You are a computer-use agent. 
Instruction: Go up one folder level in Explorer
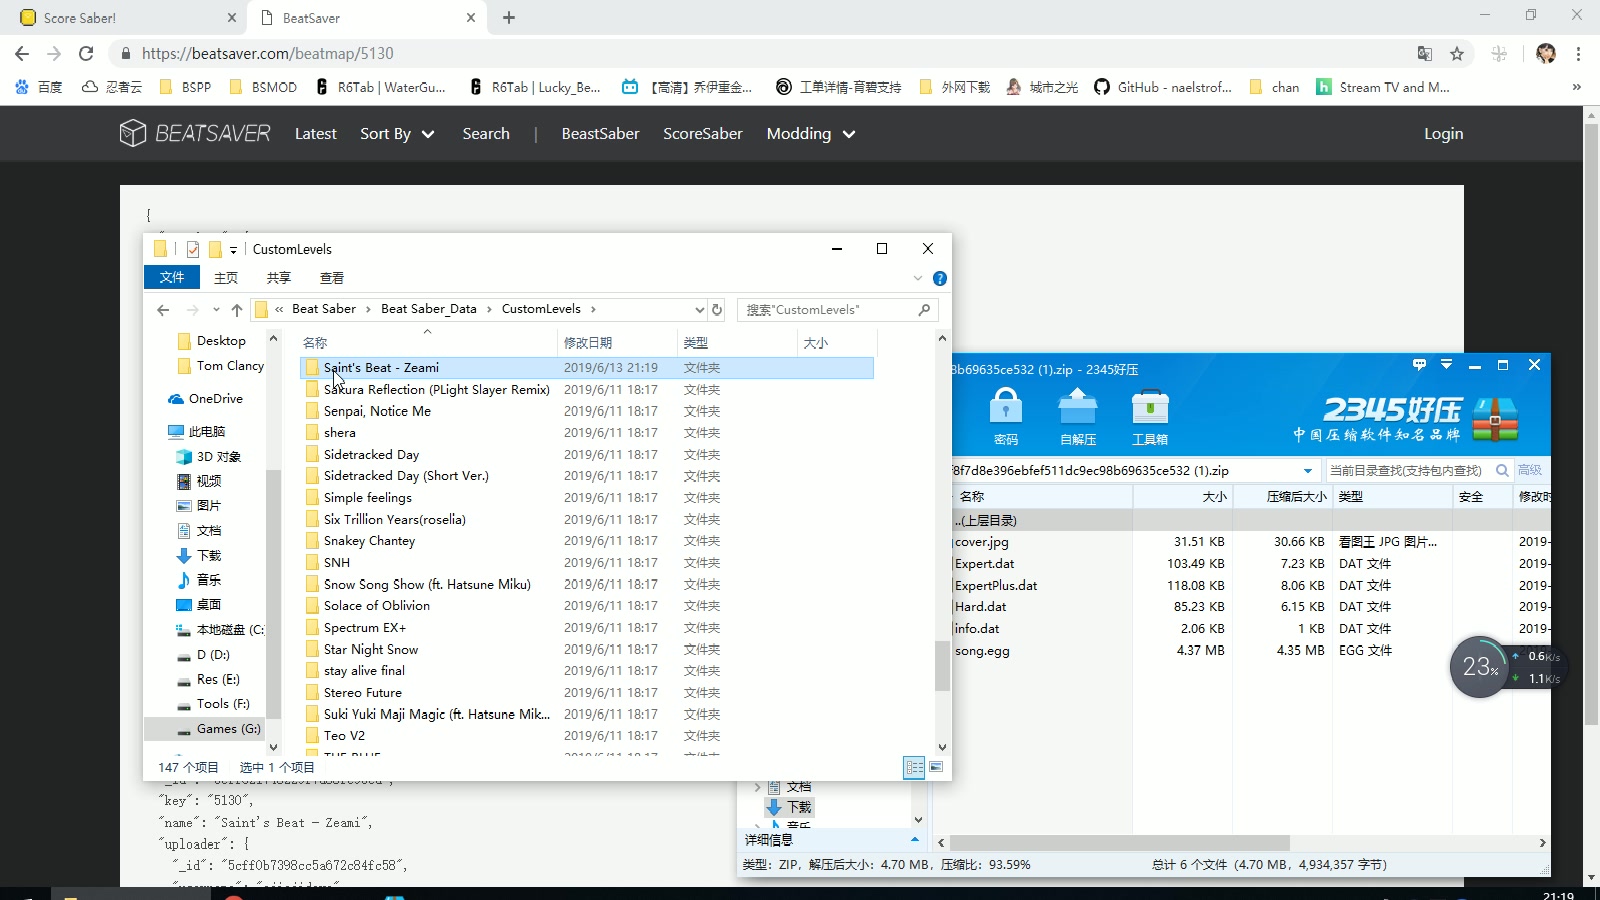click(x=237, y=310)
